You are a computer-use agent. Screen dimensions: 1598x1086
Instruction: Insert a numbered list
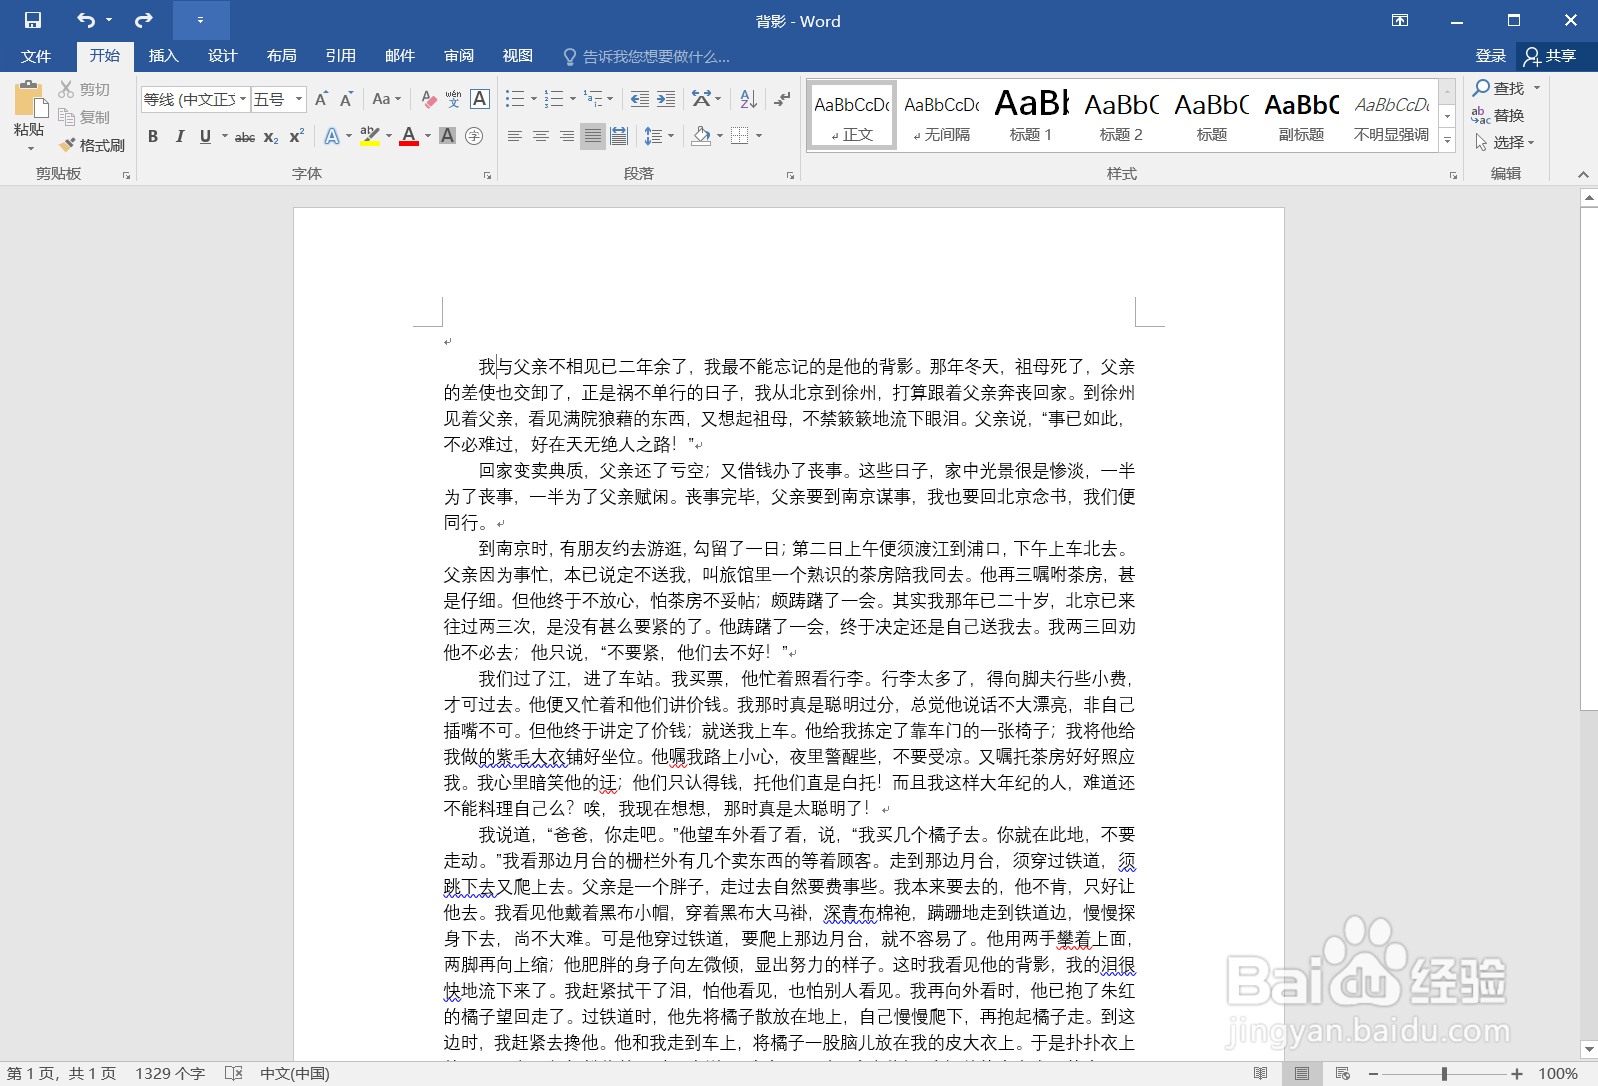click(x=554, y=99)
